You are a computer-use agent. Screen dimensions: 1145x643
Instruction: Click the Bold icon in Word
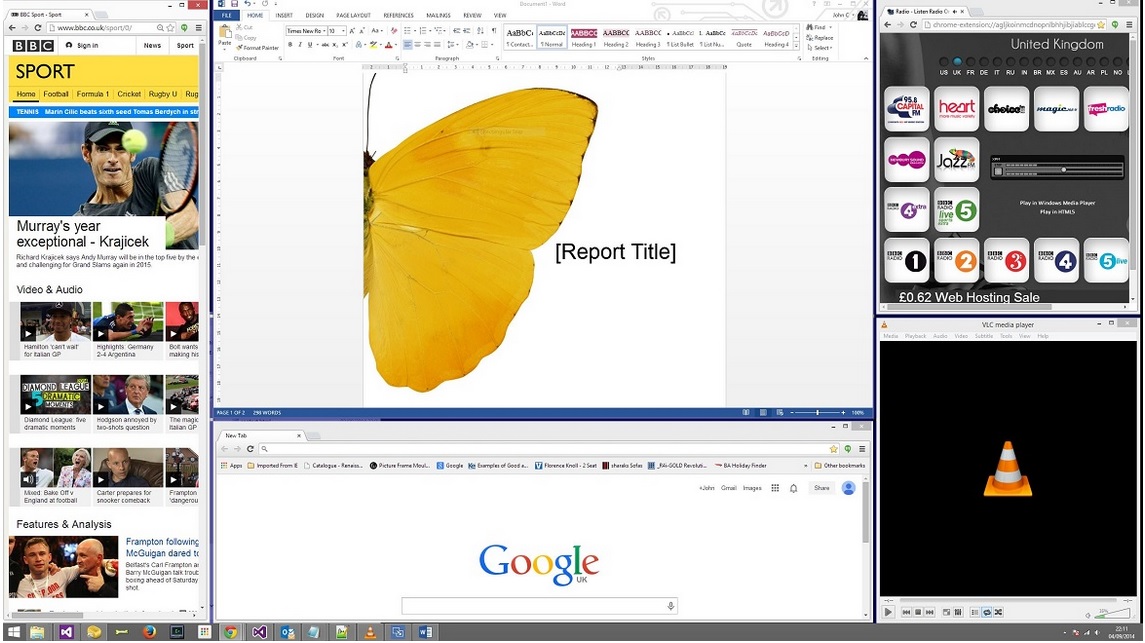[x=290, y=45]
